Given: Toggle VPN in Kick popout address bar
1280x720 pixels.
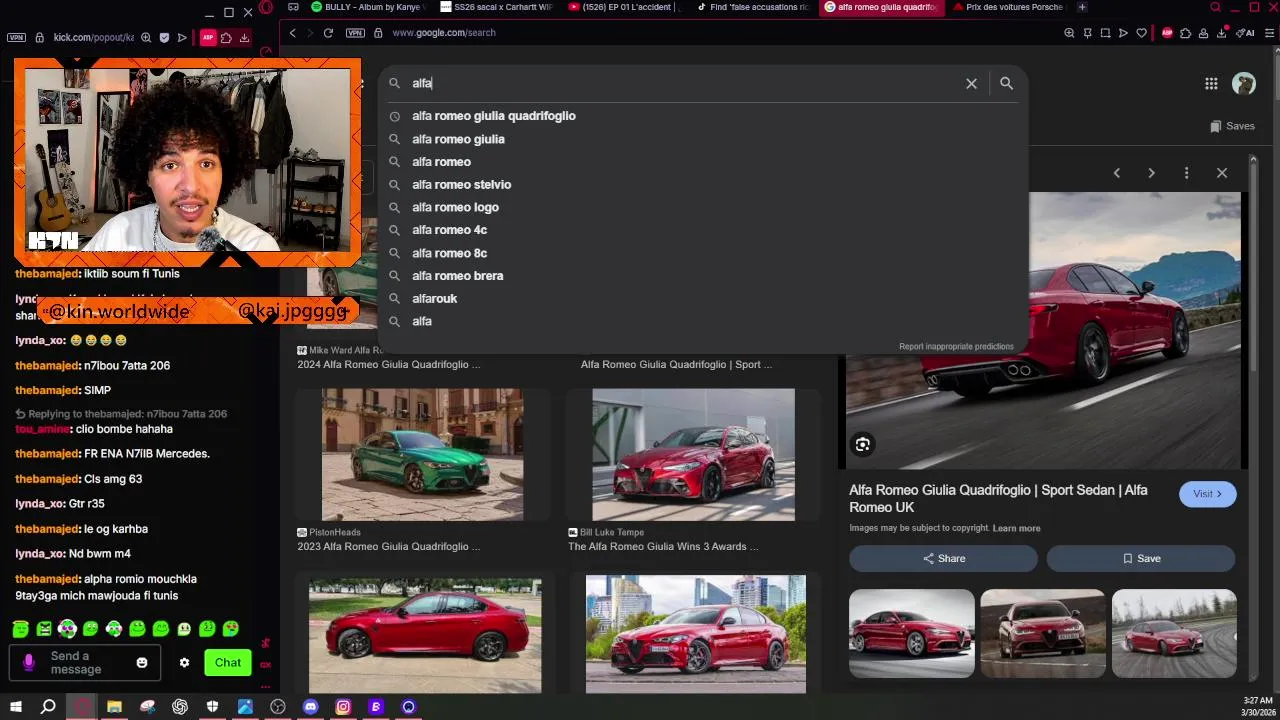Looking at the screenshot, I should pos(16,38).
